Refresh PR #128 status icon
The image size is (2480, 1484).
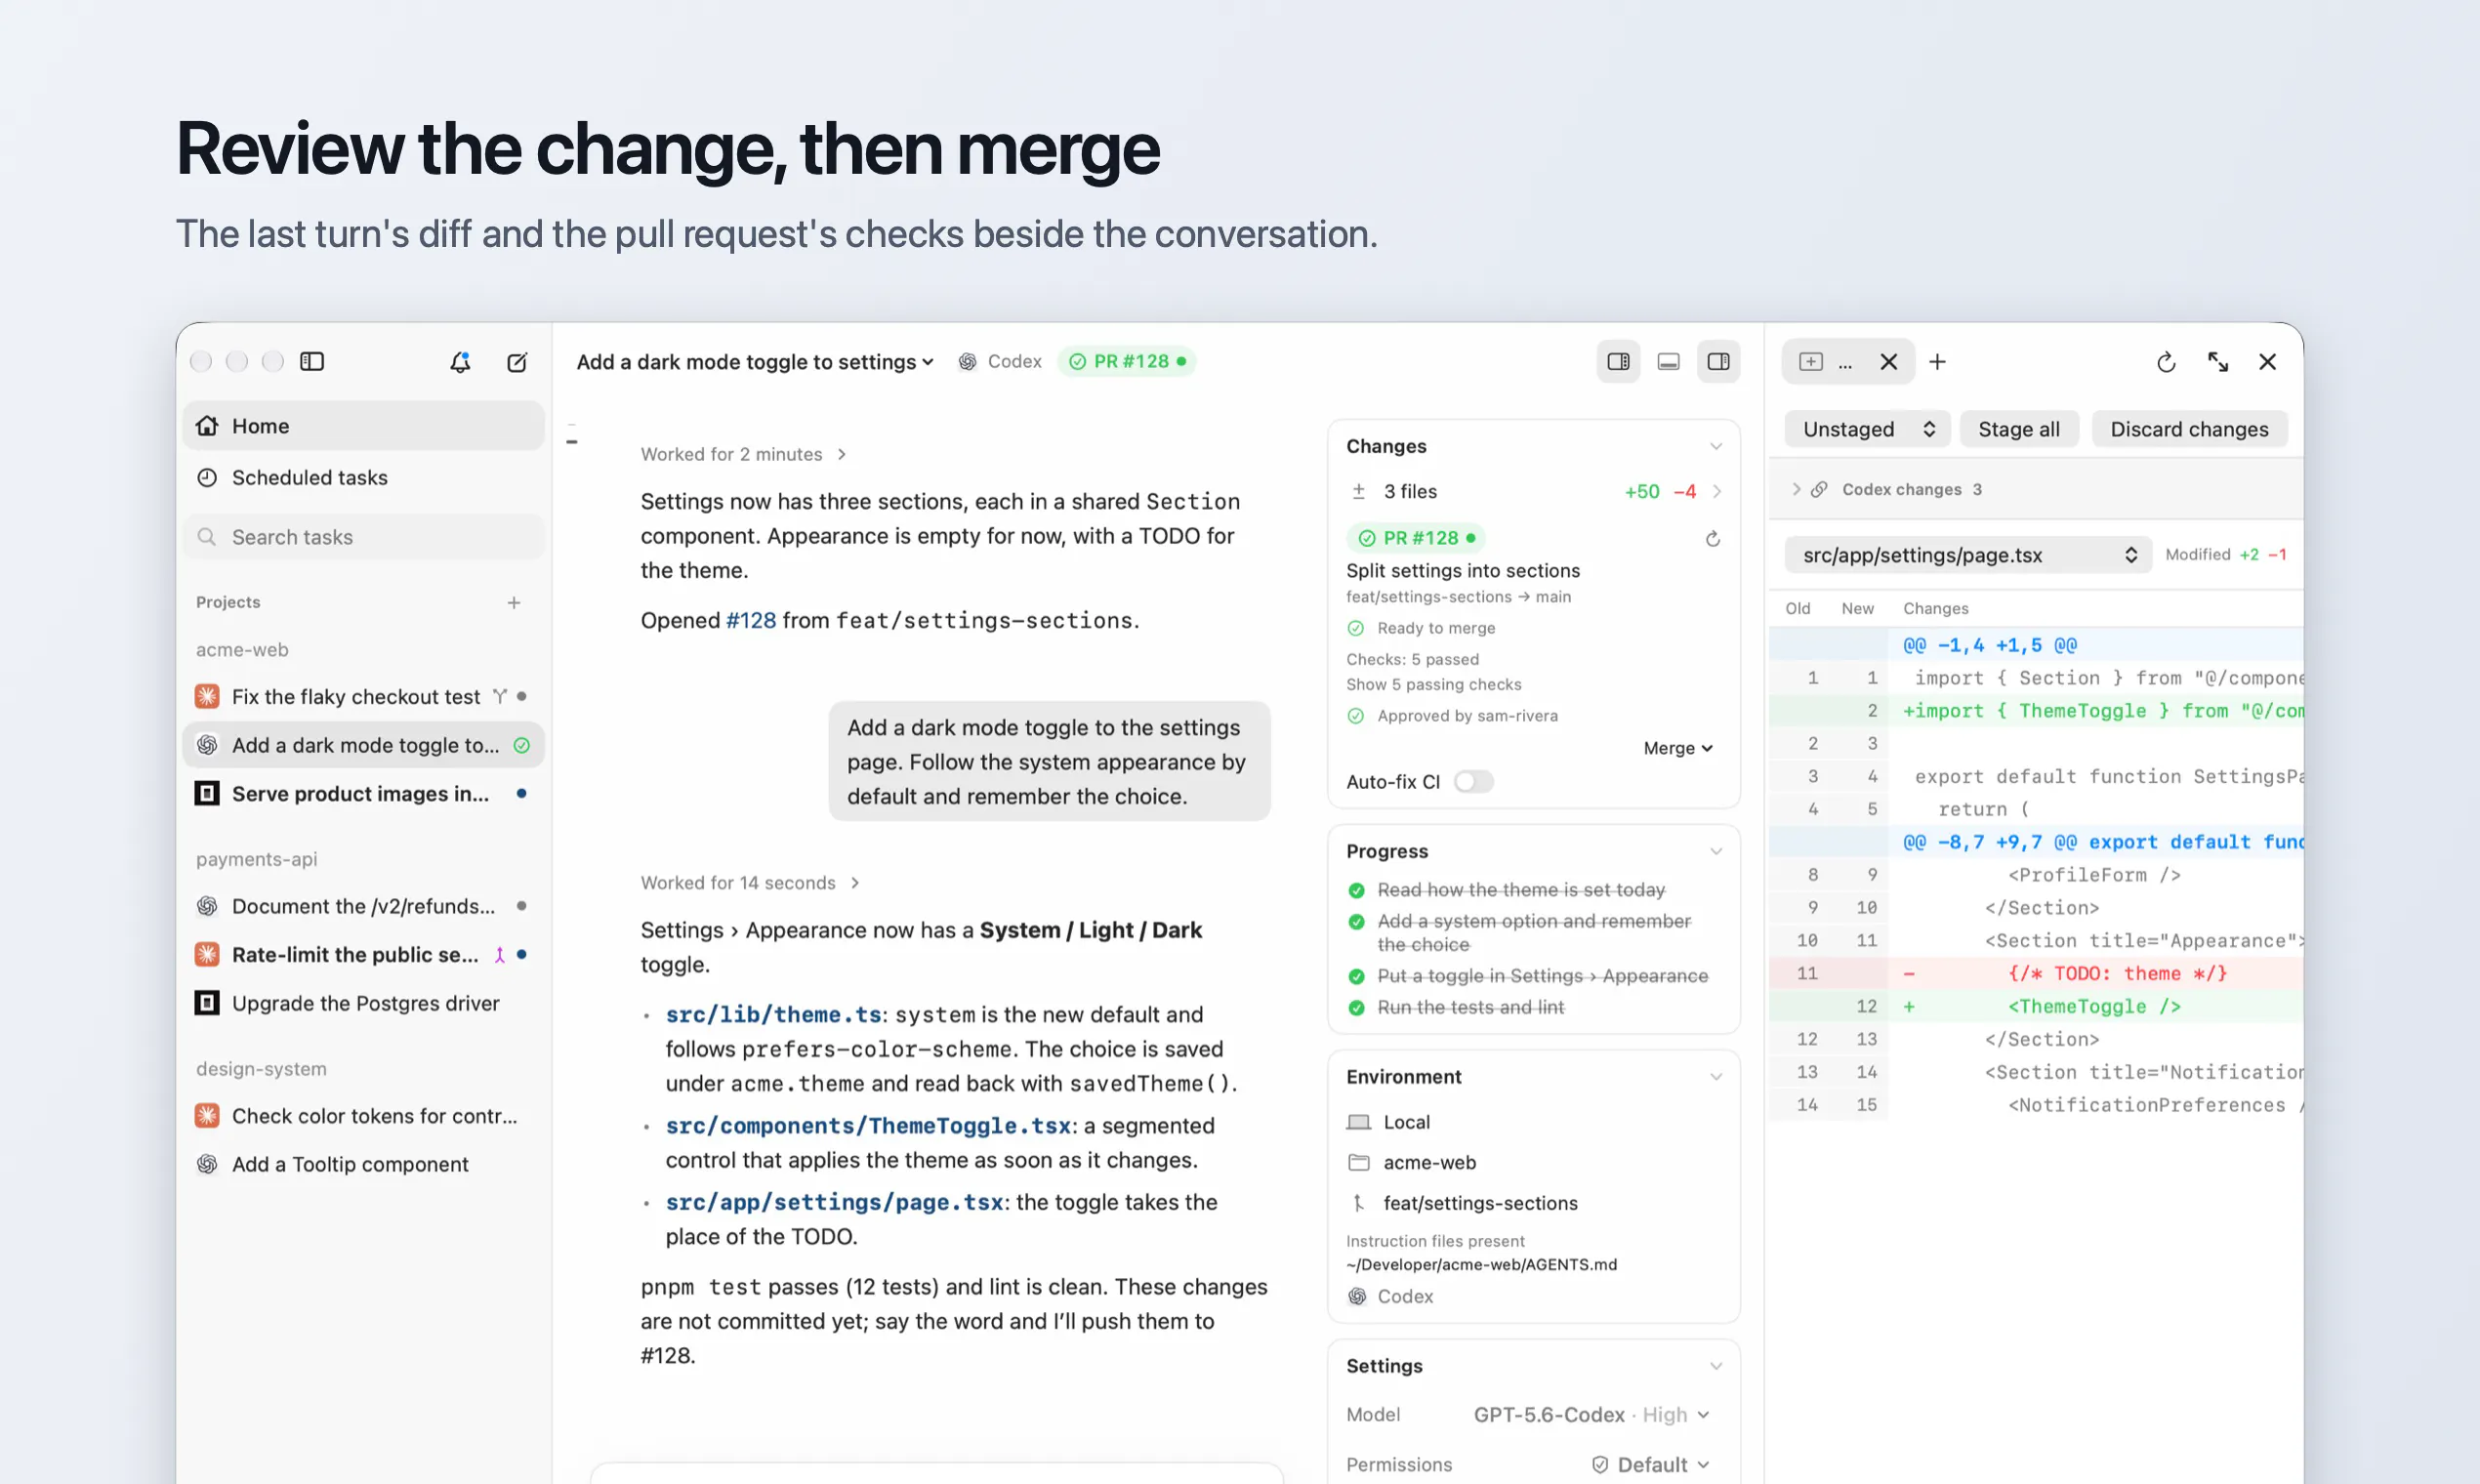point(1713,539)
